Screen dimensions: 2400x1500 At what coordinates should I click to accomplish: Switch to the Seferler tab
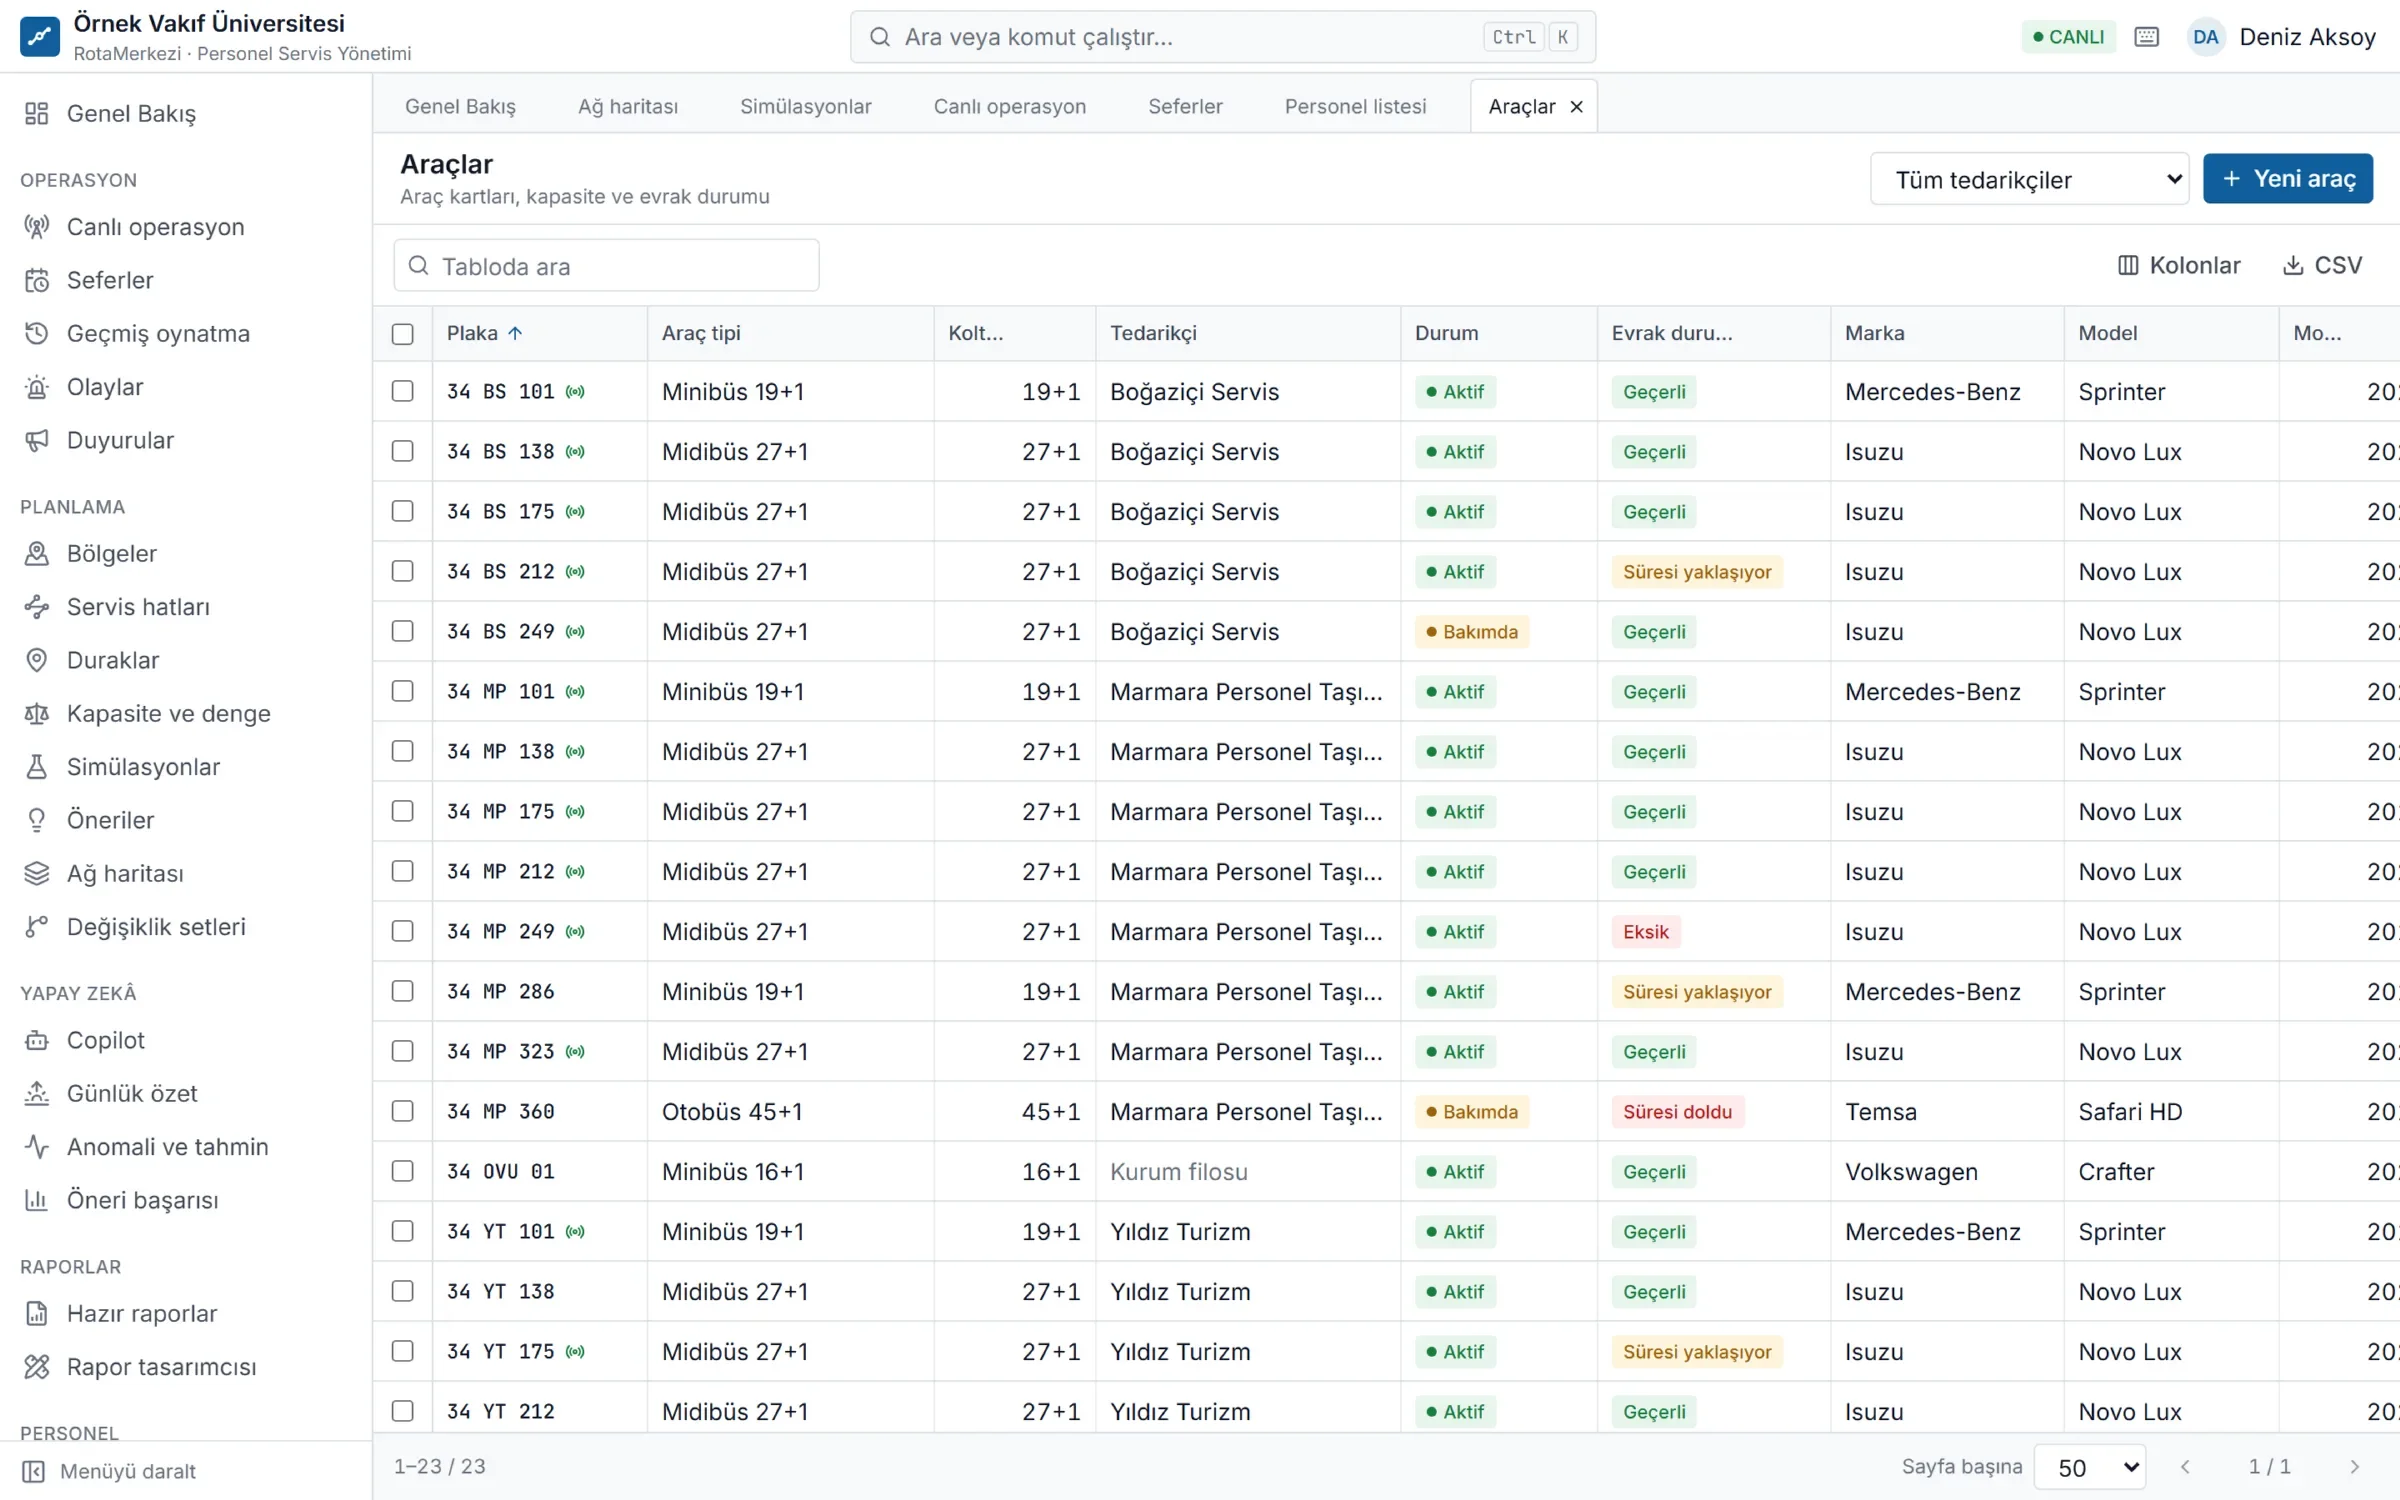point(1185,106)
